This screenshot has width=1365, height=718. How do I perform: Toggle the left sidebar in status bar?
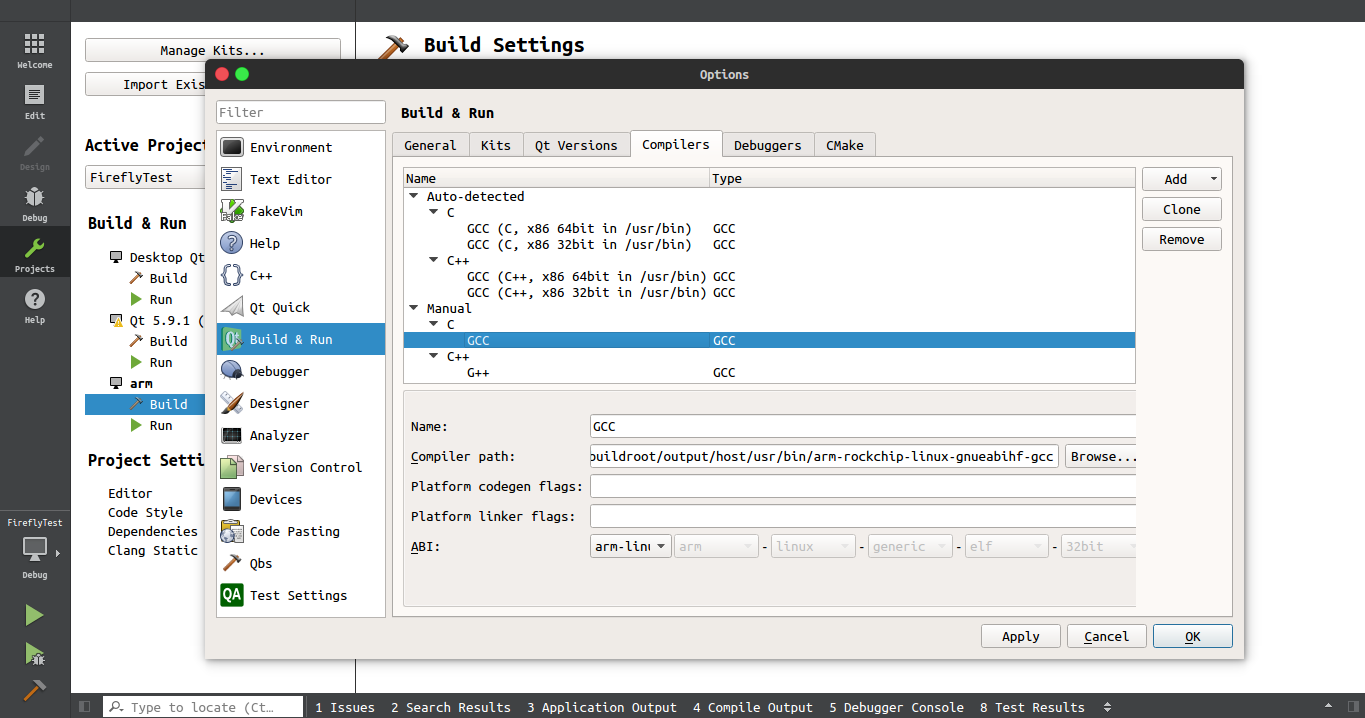[85, 707]
